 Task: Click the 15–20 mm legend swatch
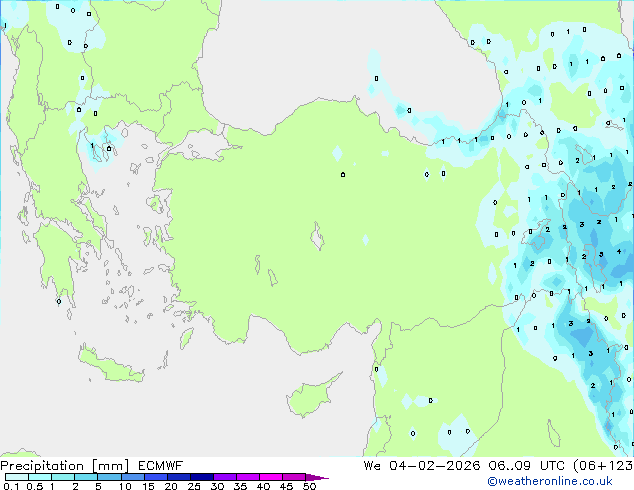point(155,477)
